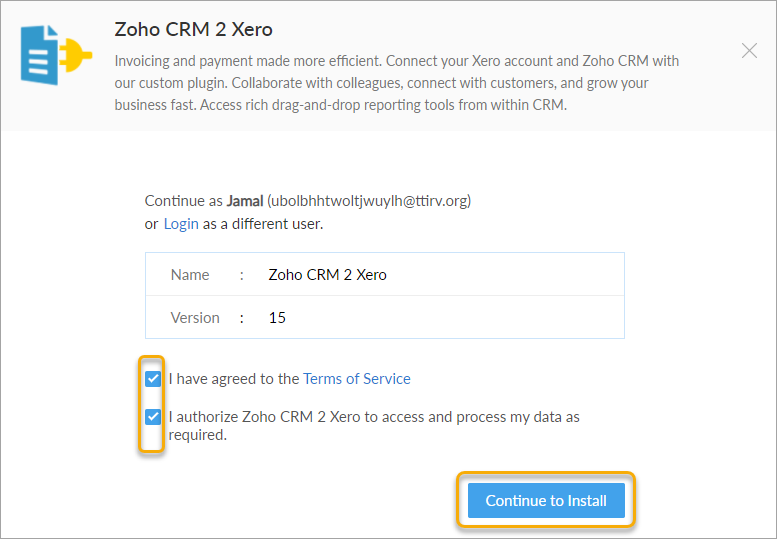The image size is (777, 539).
Task: Click the plugin description paragraph
Action: pos(396,83)
